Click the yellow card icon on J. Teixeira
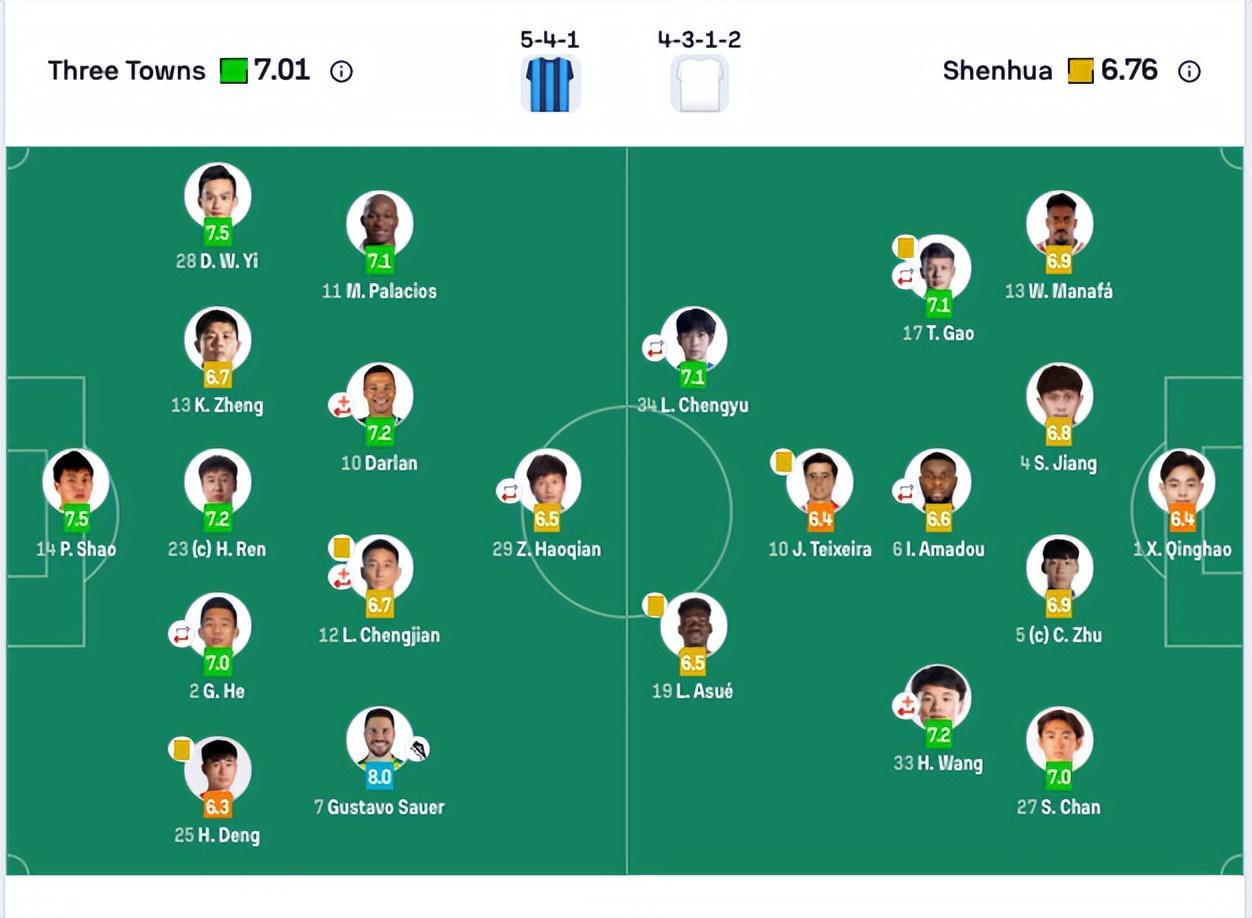Viewport: 1252px width, 918px height. pos(783,461)
